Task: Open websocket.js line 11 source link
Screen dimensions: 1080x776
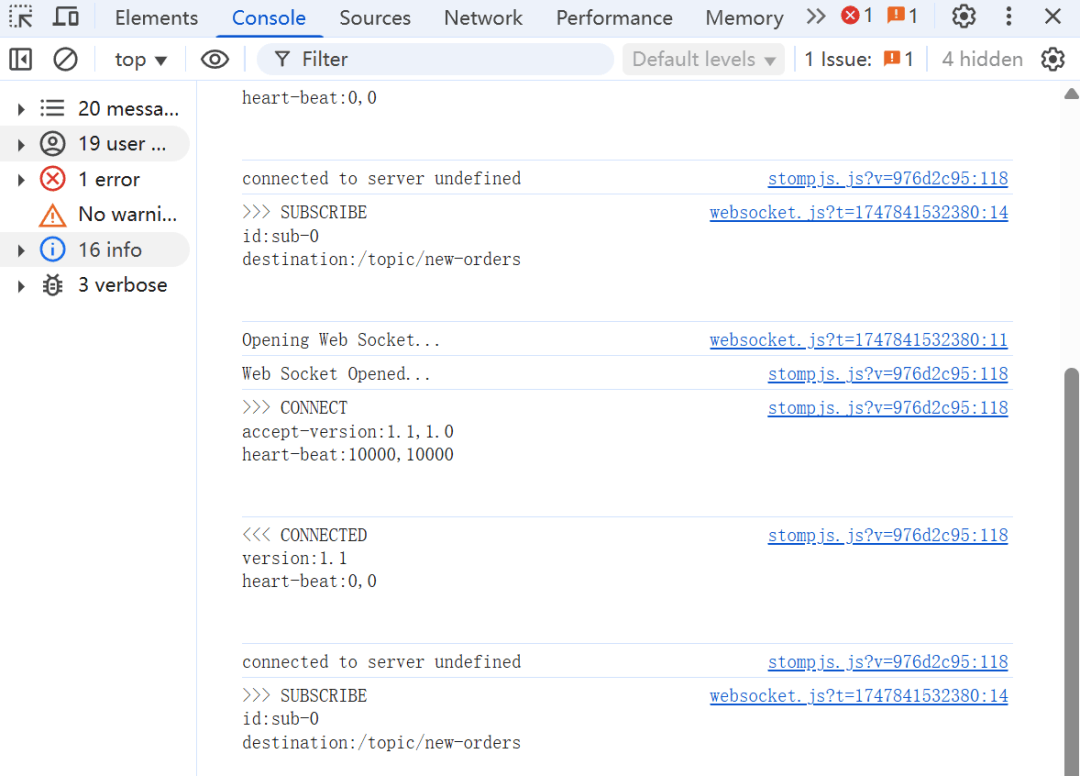Action: coord(858,340)
